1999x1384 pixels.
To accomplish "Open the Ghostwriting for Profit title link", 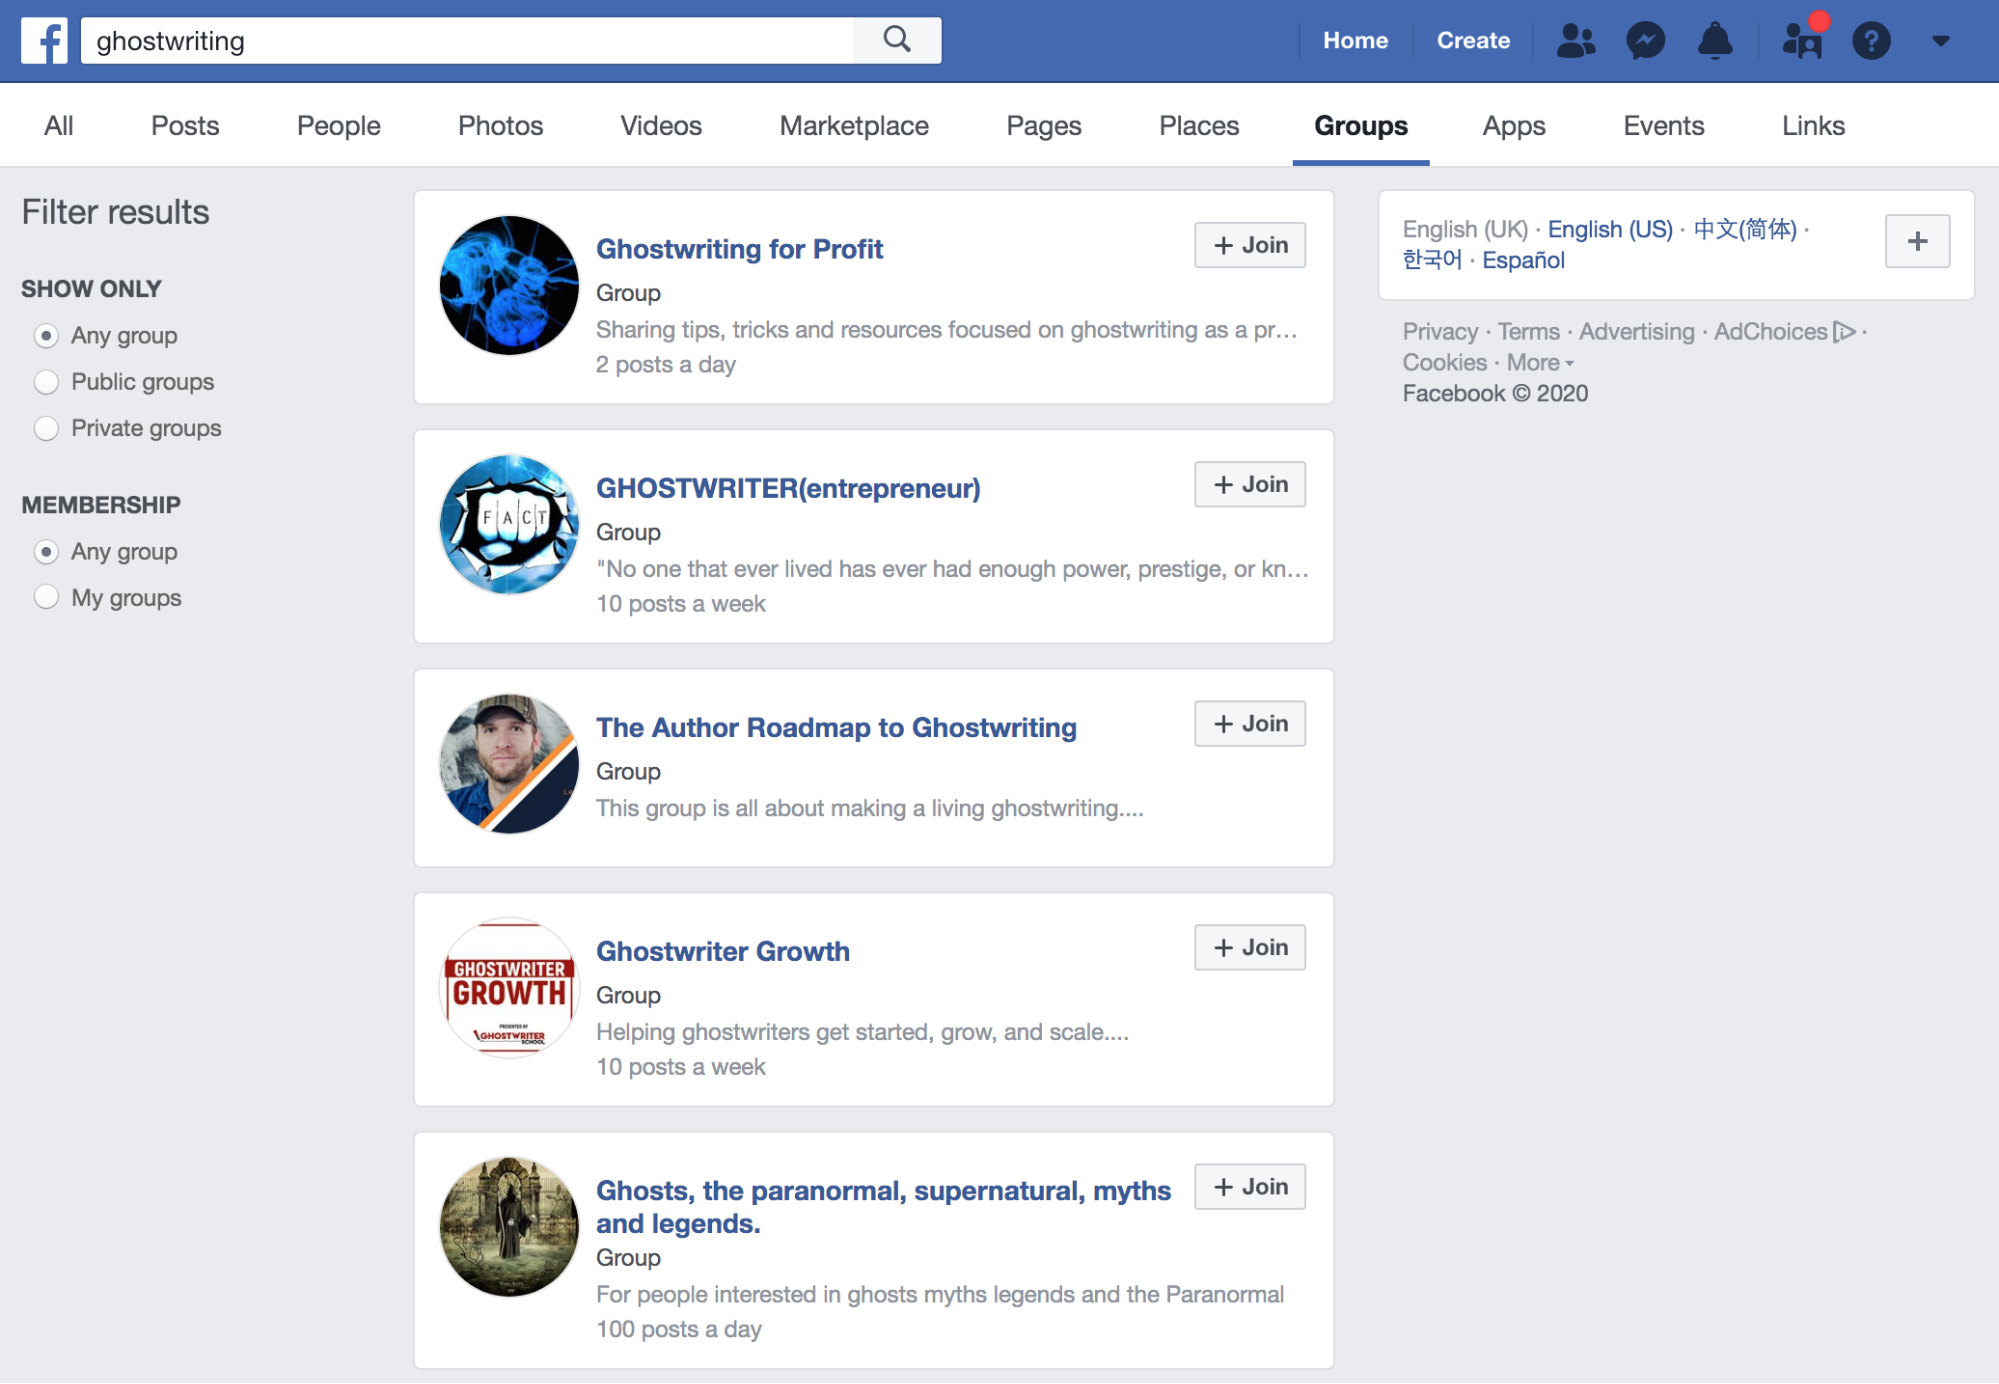I will (740, 249).
